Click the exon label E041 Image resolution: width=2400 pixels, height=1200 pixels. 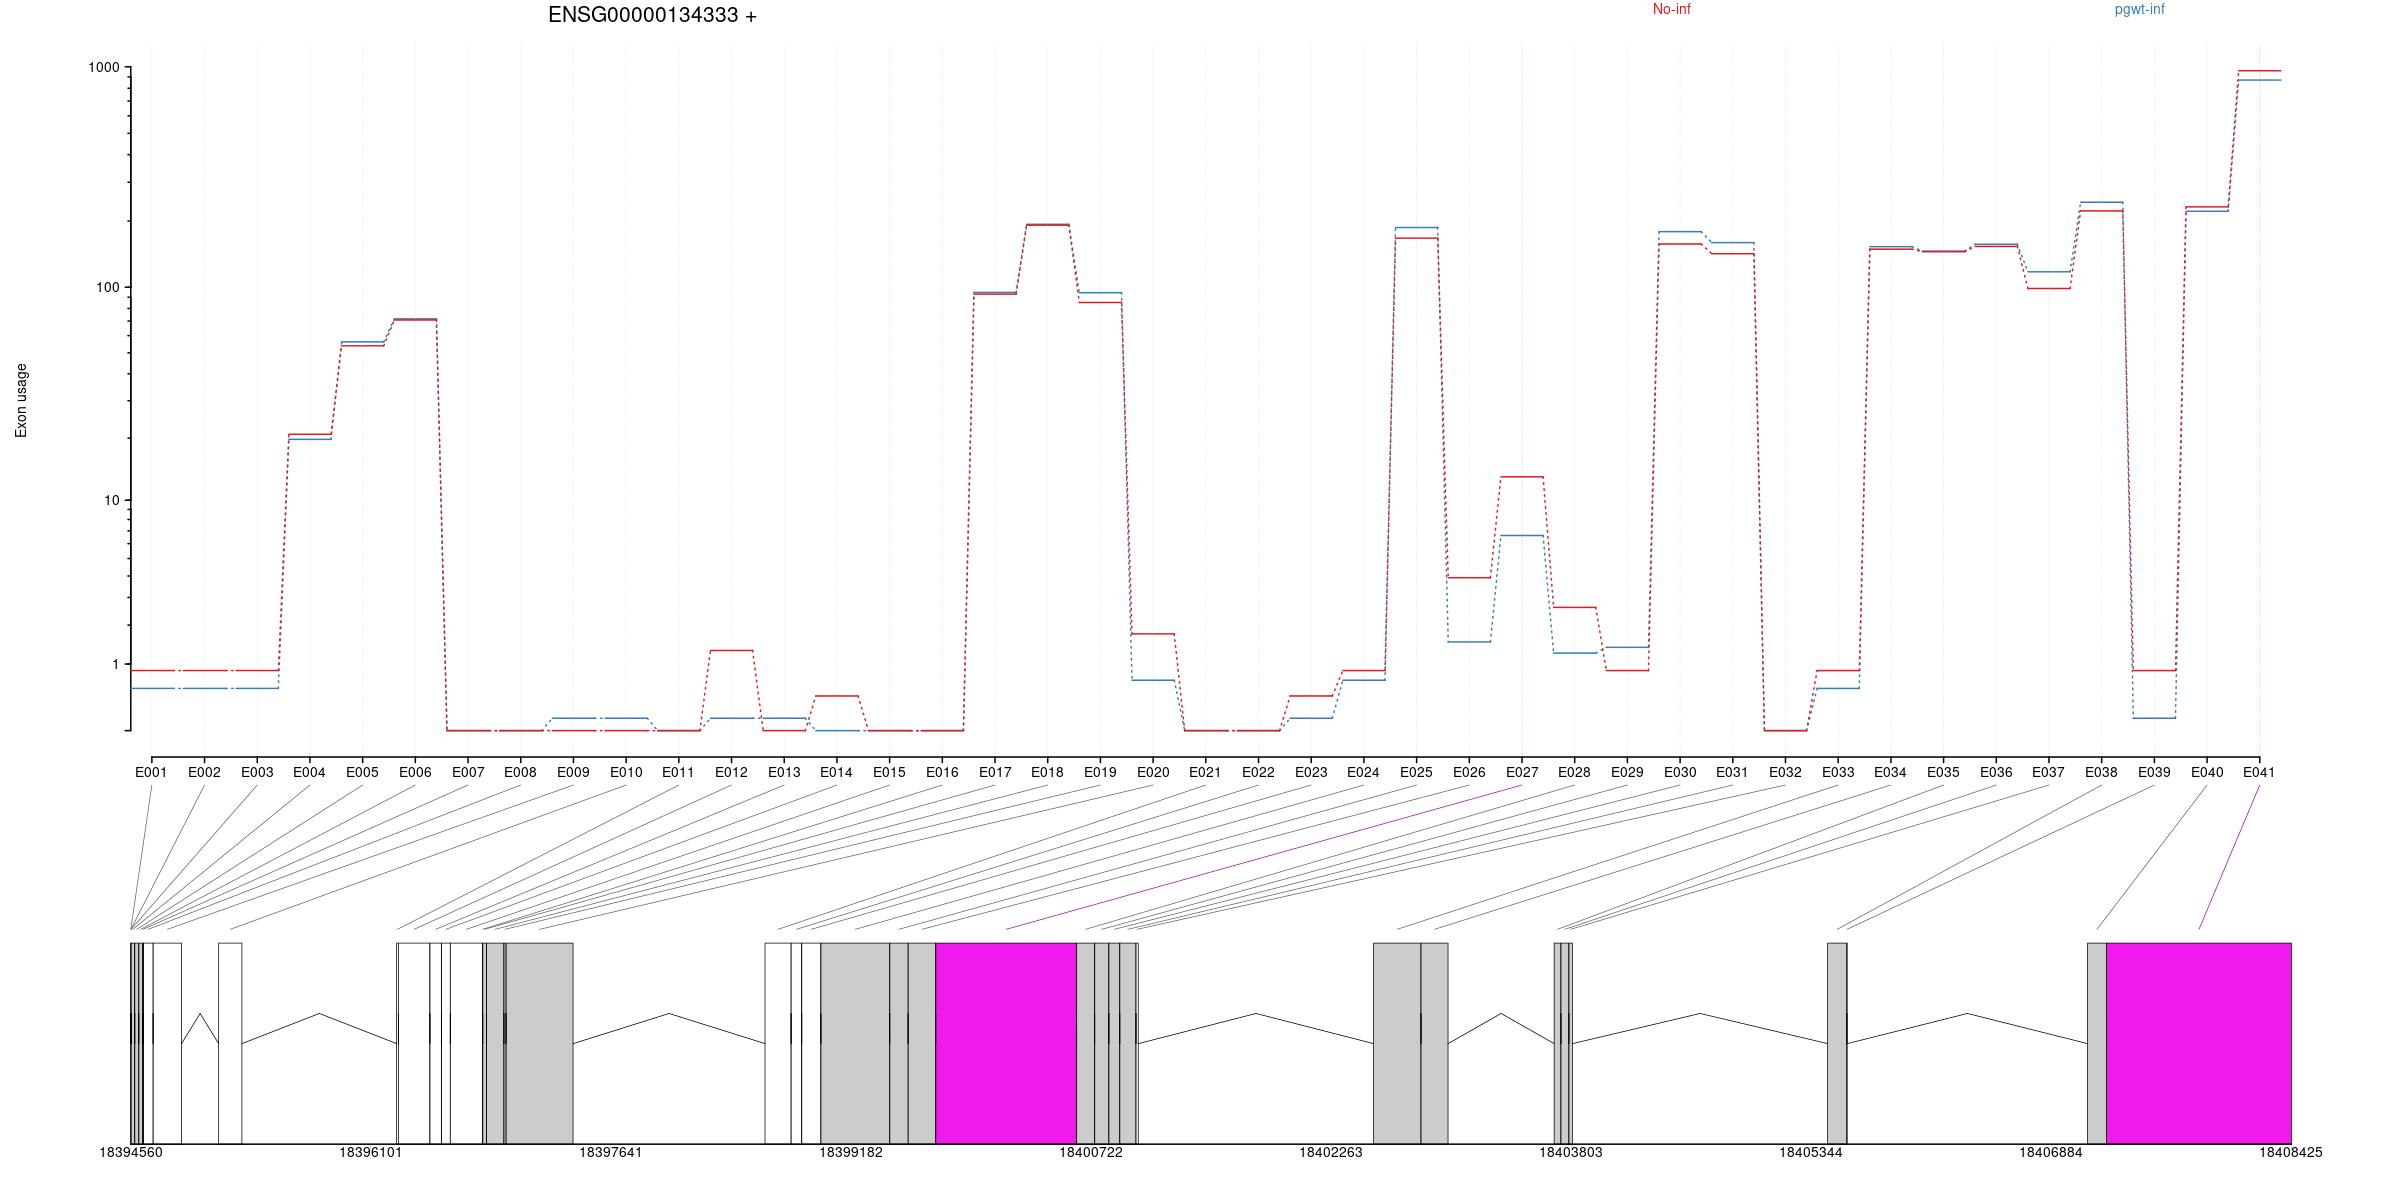2259,772
